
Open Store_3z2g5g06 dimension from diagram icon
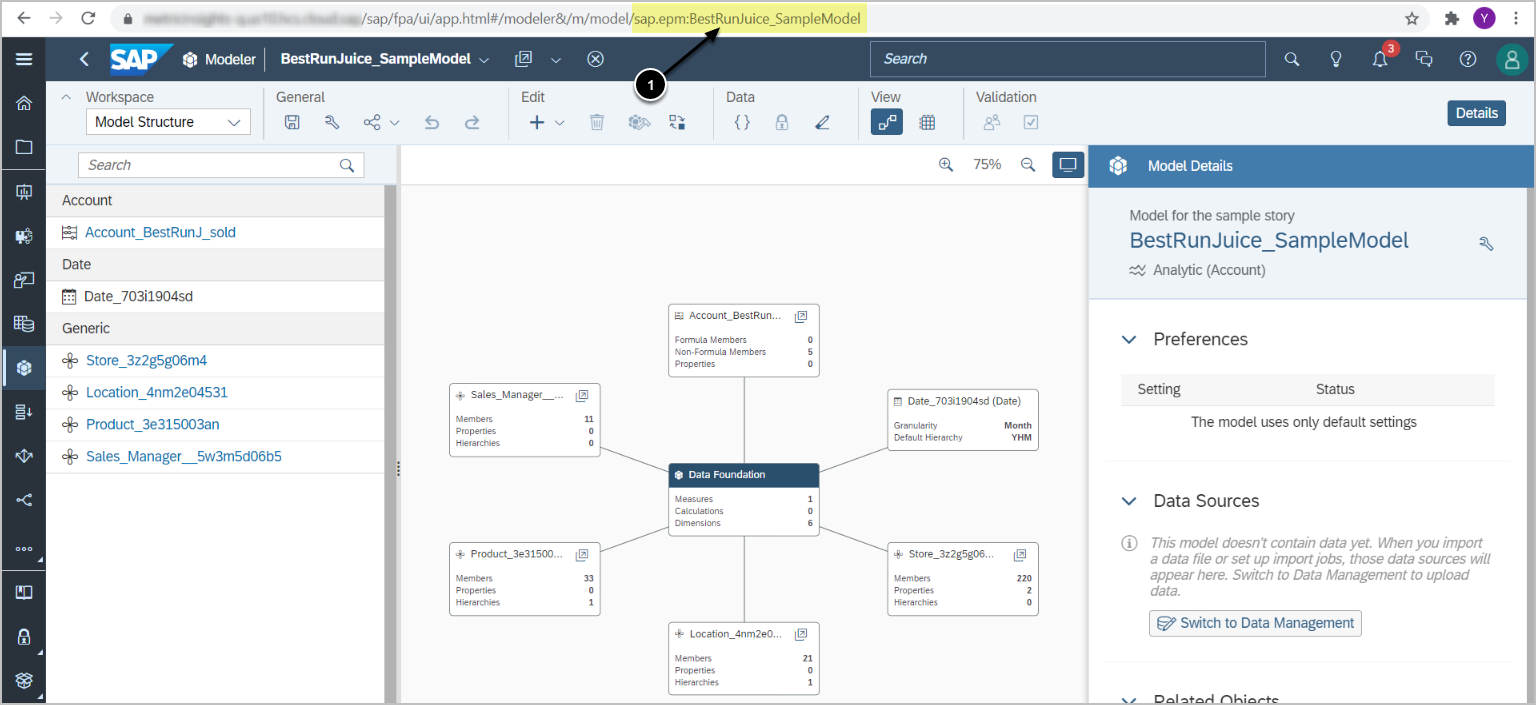pyautogui.click(x=1020, y=554)
